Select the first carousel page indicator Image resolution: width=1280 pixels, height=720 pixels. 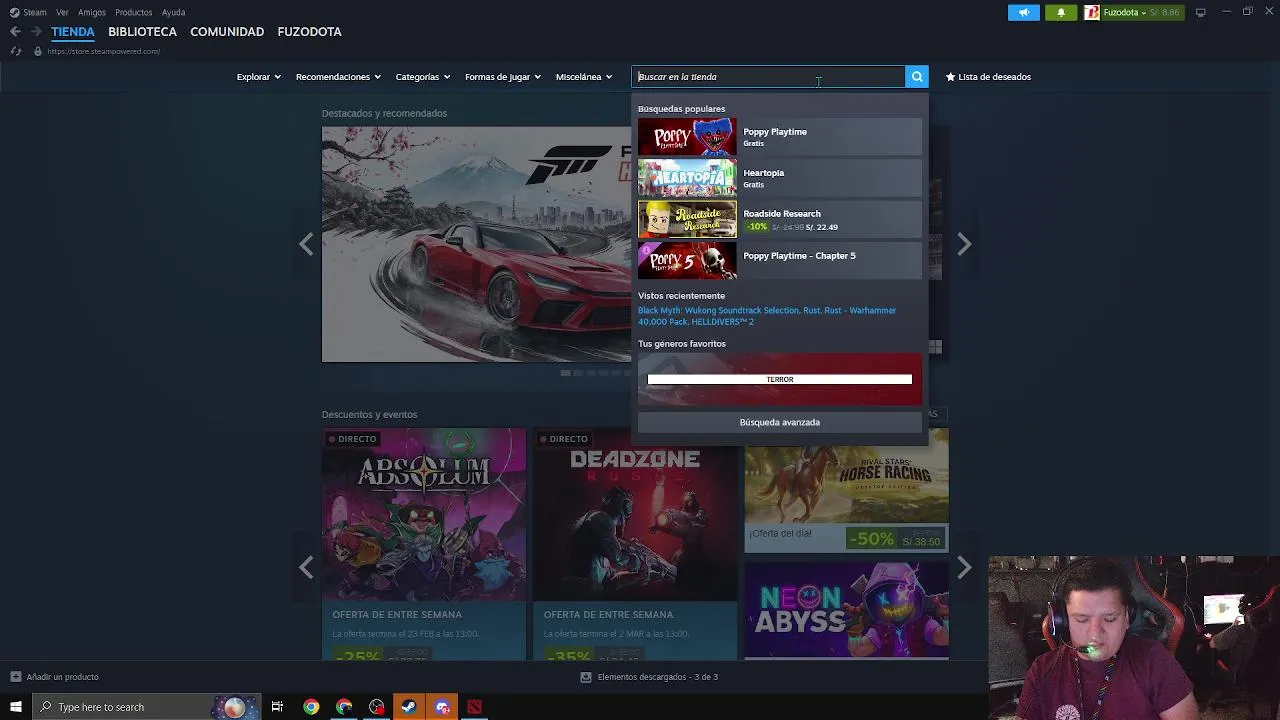click(565, 373)
